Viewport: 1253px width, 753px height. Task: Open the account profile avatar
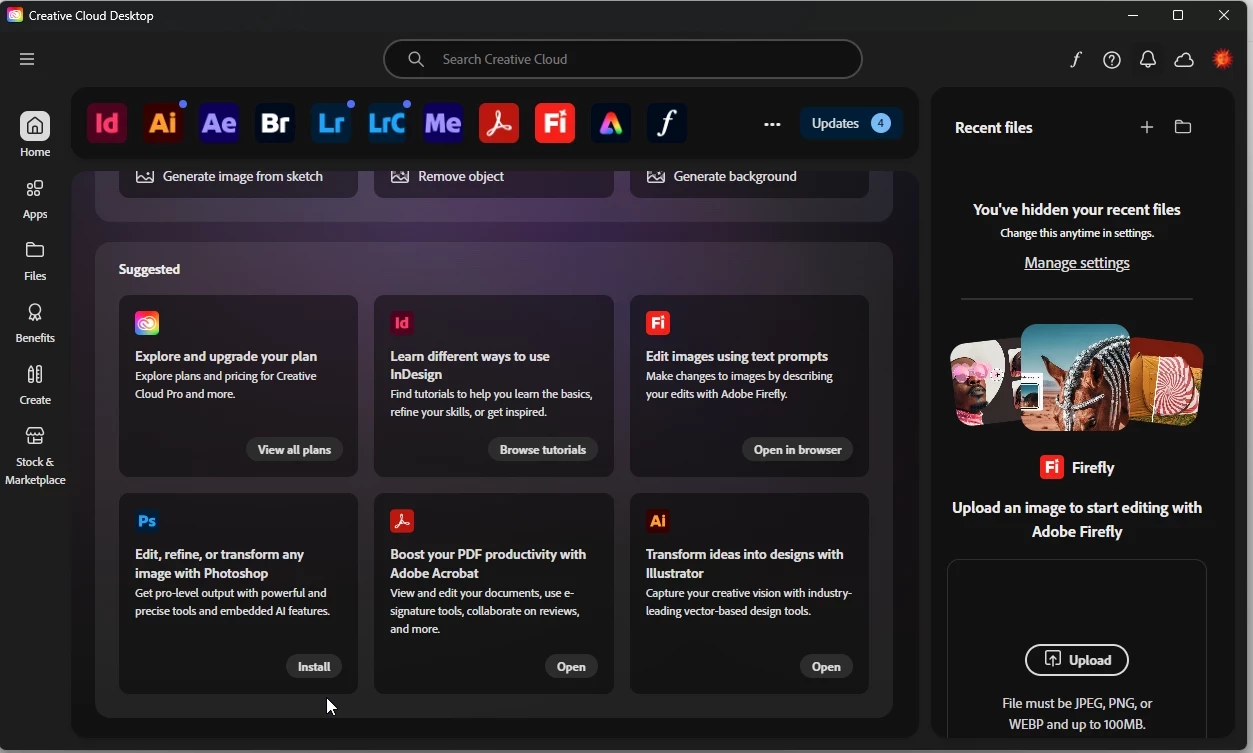(x=1223, y=60)
